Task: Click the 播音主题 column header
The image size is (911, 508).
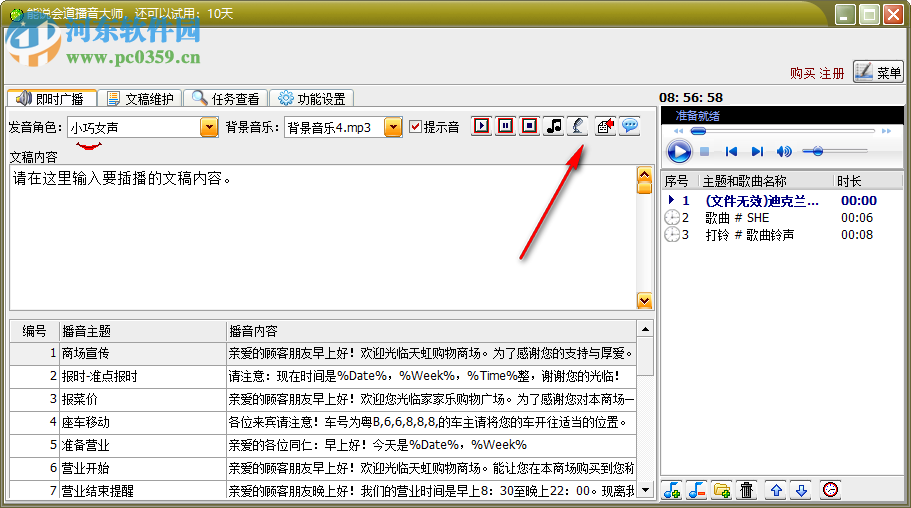Action: (143, 331)
